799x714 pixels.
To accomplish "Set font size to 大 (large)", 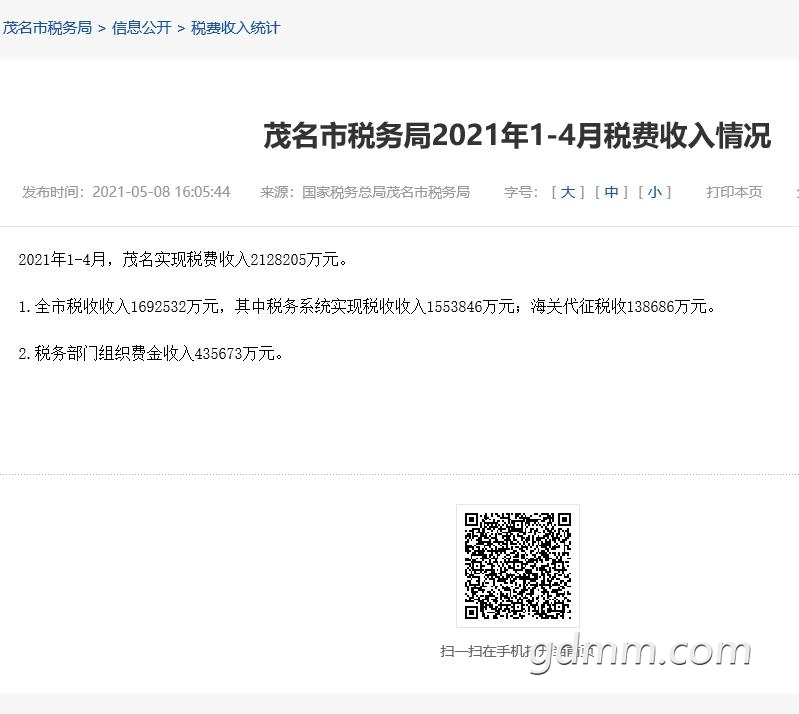I will [x=567, y=192].
